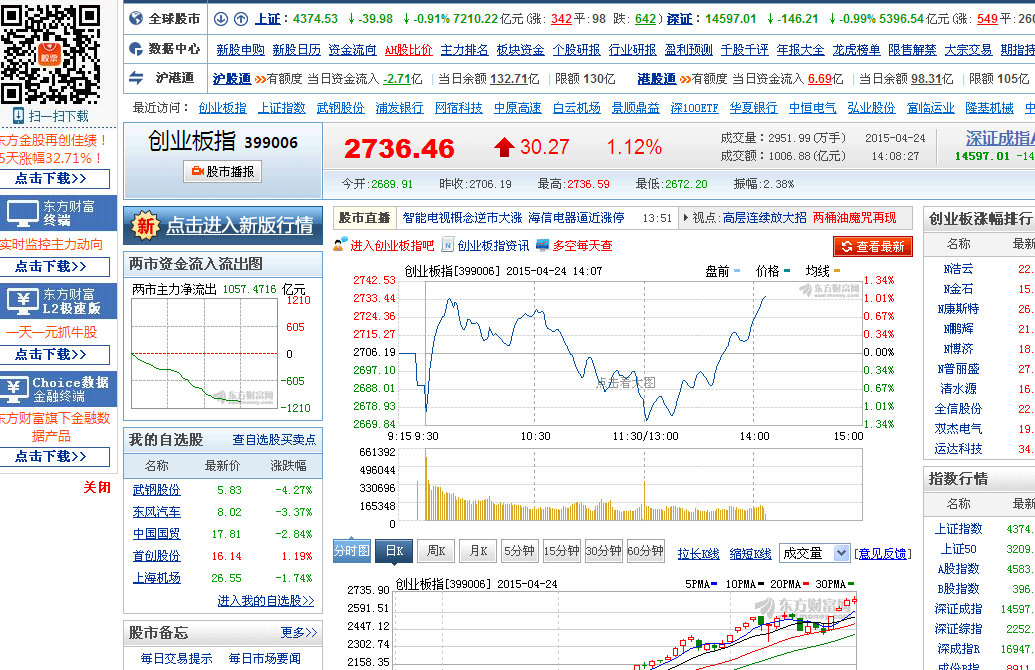Open 上证指数 in 指数行情 list

(958, 529)
